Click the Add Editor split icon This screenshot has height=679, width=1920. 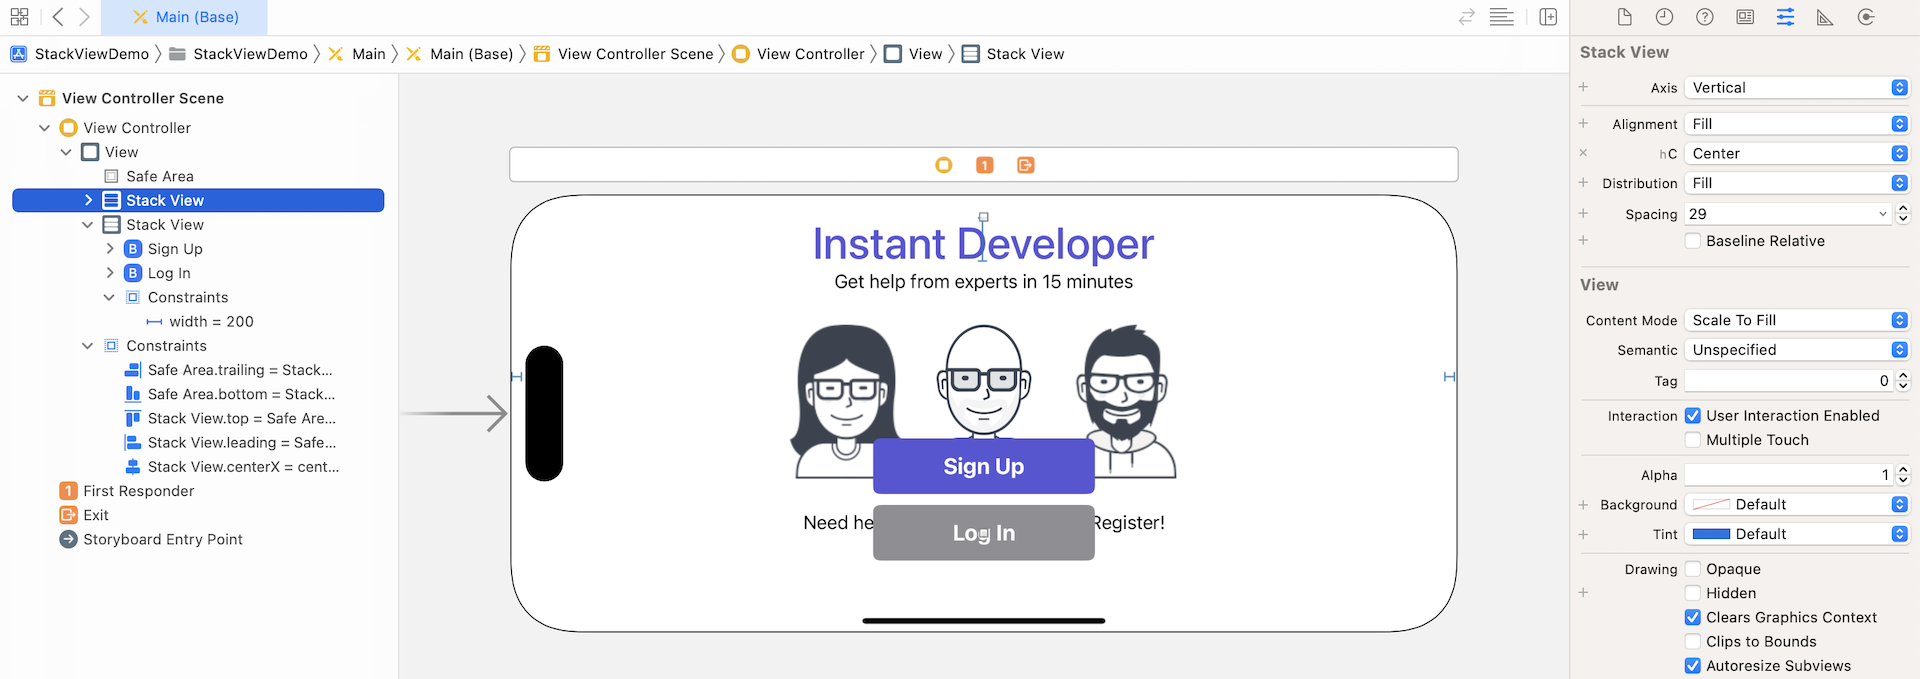point(1548,17)
